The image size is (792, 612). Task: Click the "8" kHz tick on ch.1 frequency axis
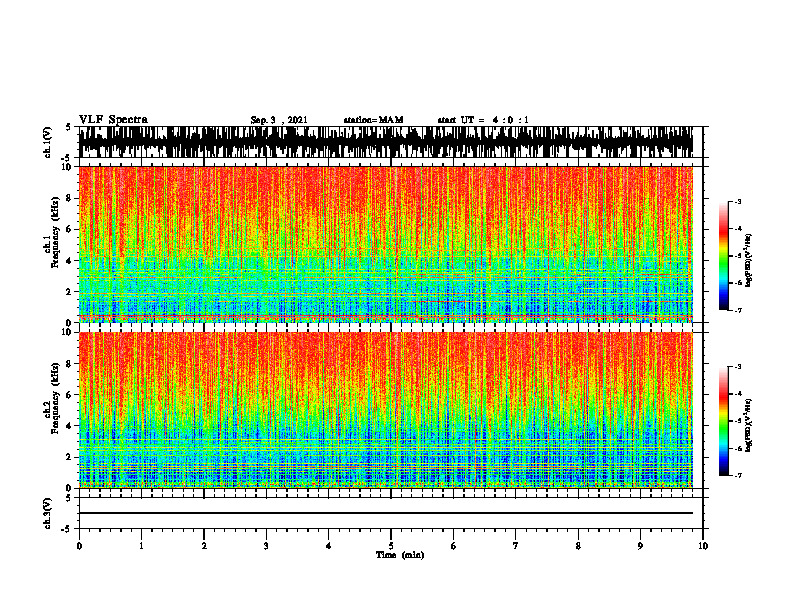click(x=70, y=198)
